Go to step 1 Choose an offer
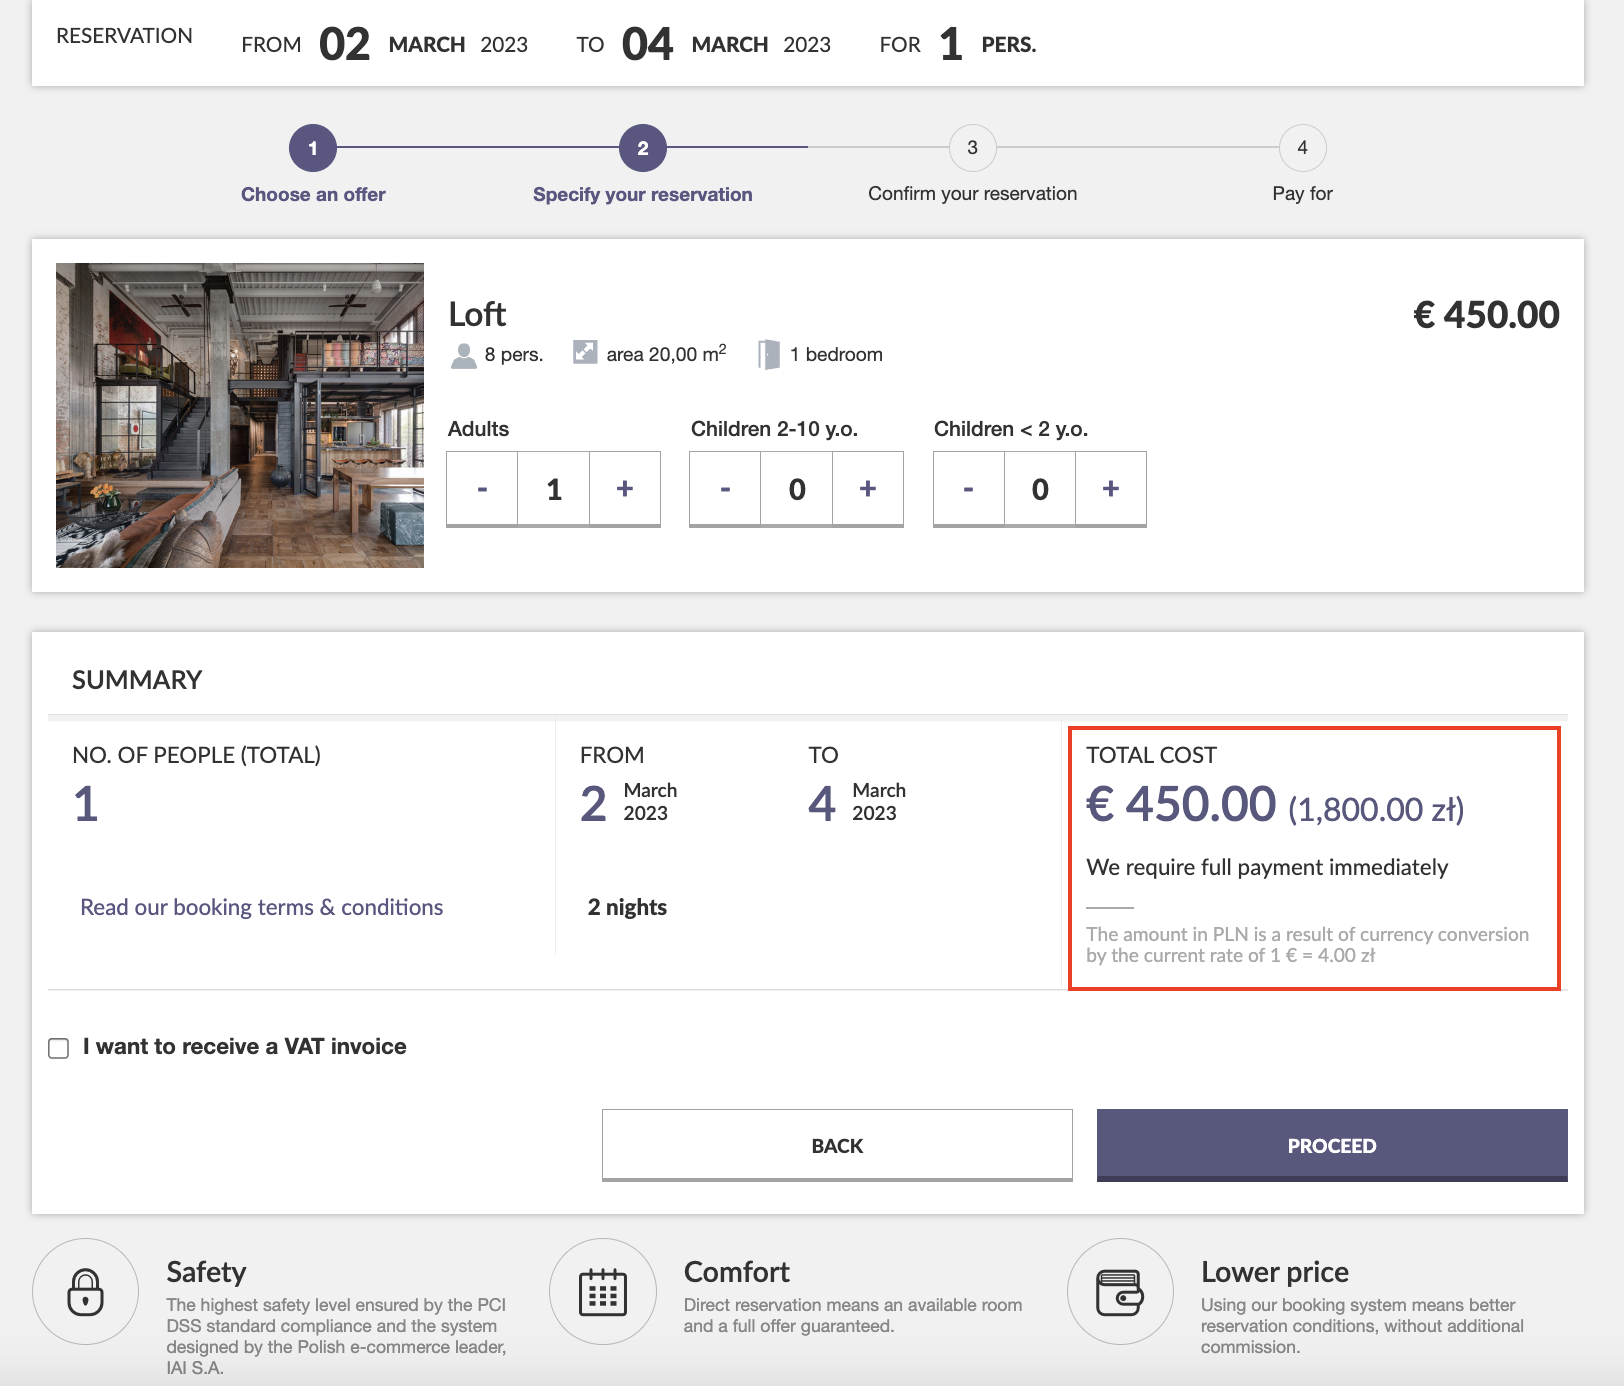This screenshot has height=1386, width=1624. click(313, 149)
